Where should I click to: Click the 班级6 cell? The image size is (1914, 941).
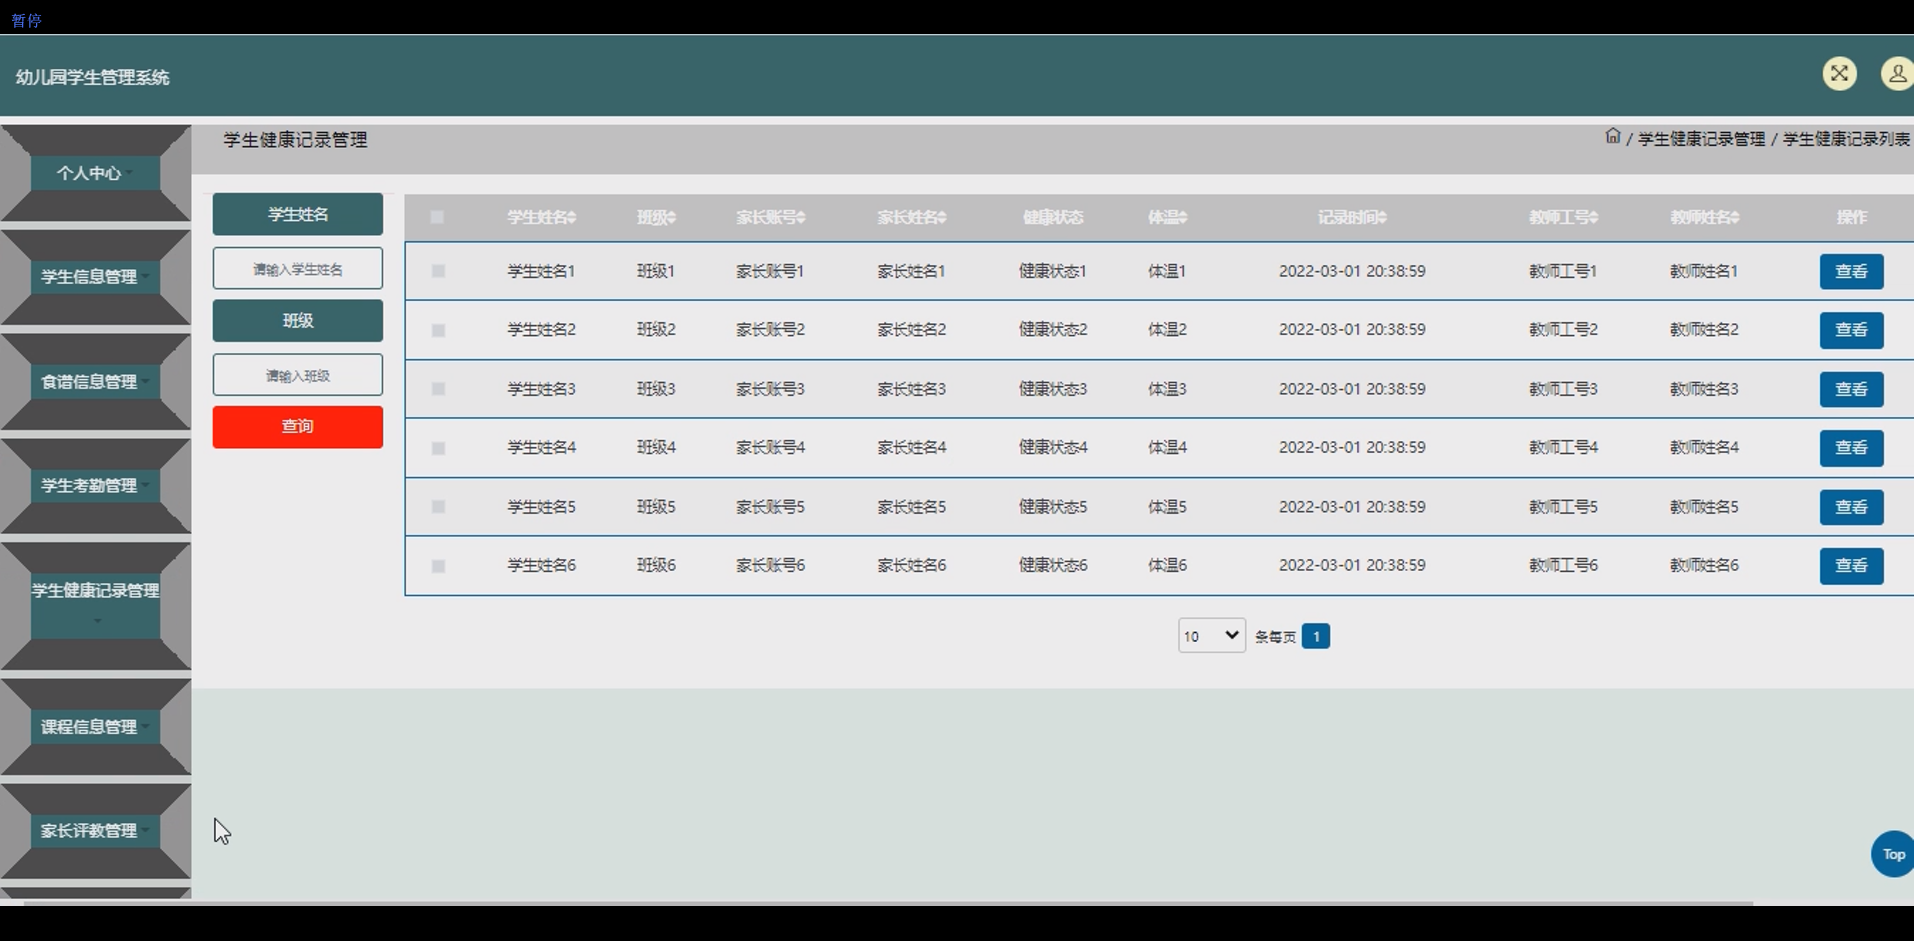[x=656, y=566]
